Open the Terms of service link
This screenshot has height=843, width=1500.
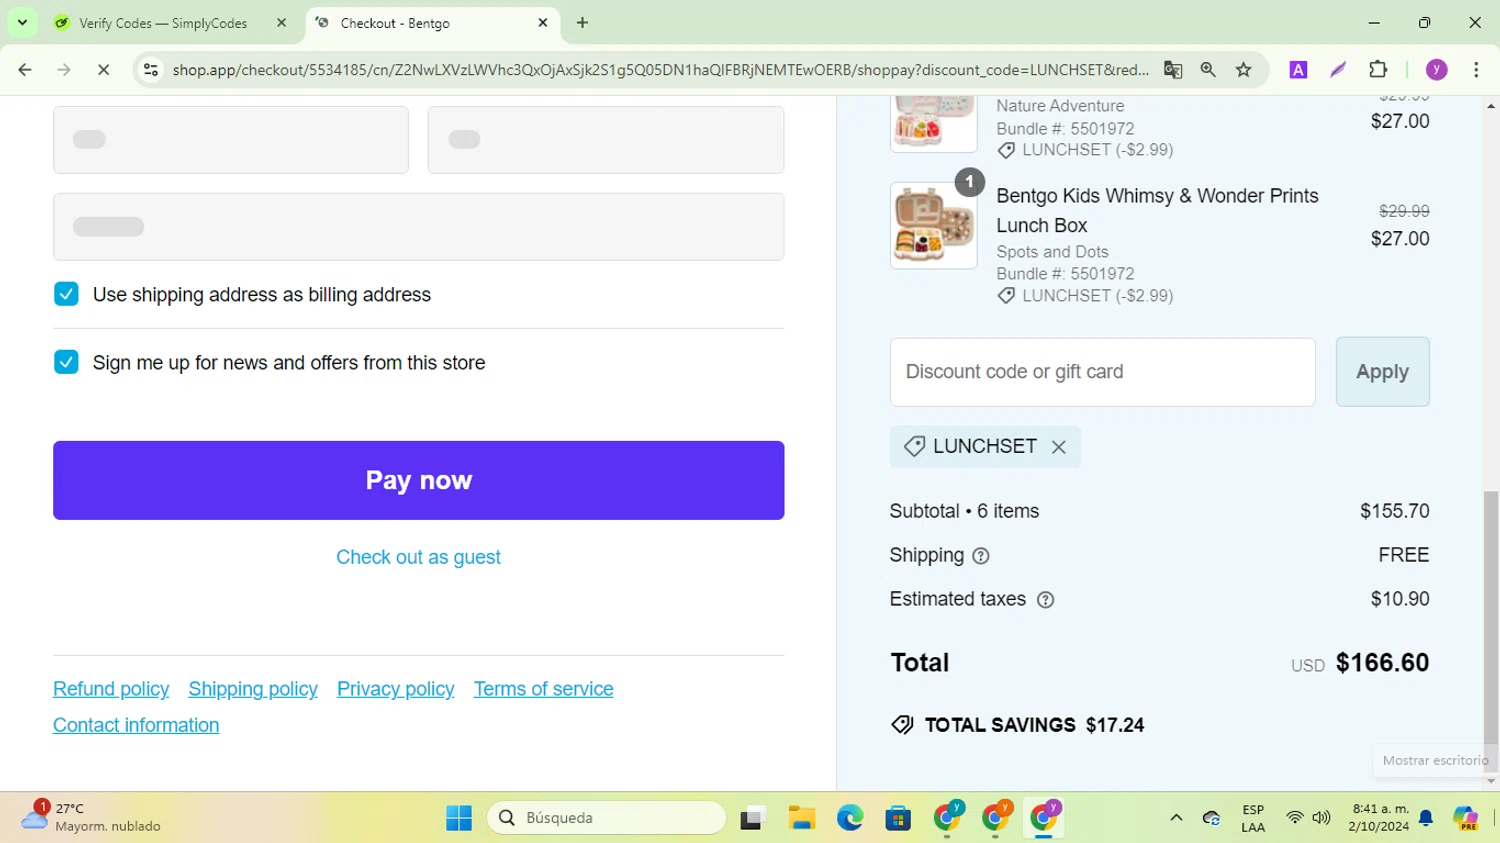[543, 689]
